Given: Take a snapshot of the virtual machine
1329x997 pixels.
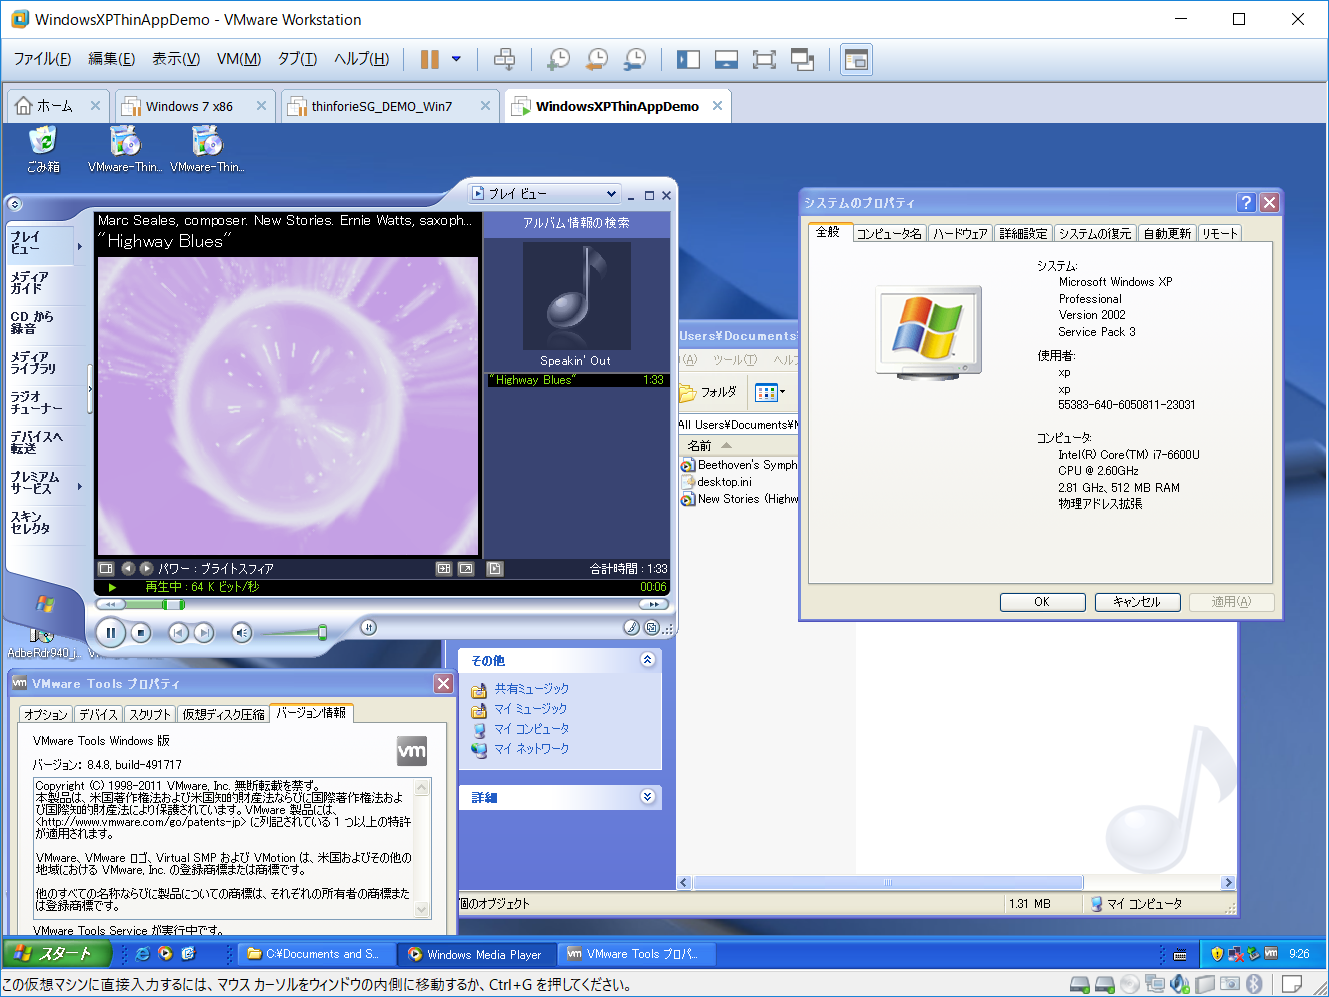Looking at the screenshot, I should (559, 59).
